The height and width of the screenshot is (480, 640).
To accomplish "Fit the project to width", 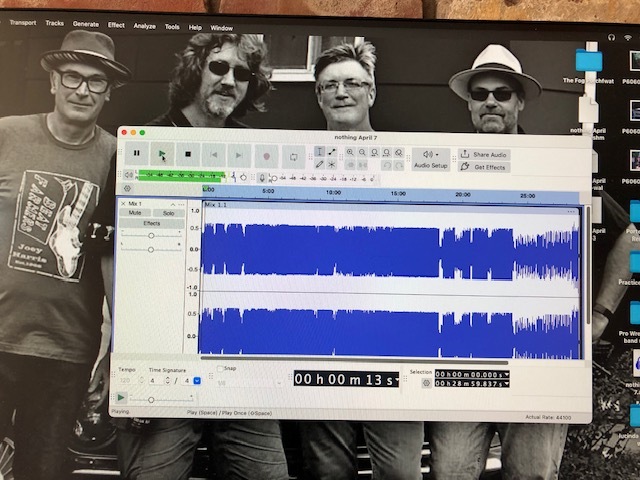I will click(x=387, y=153).
